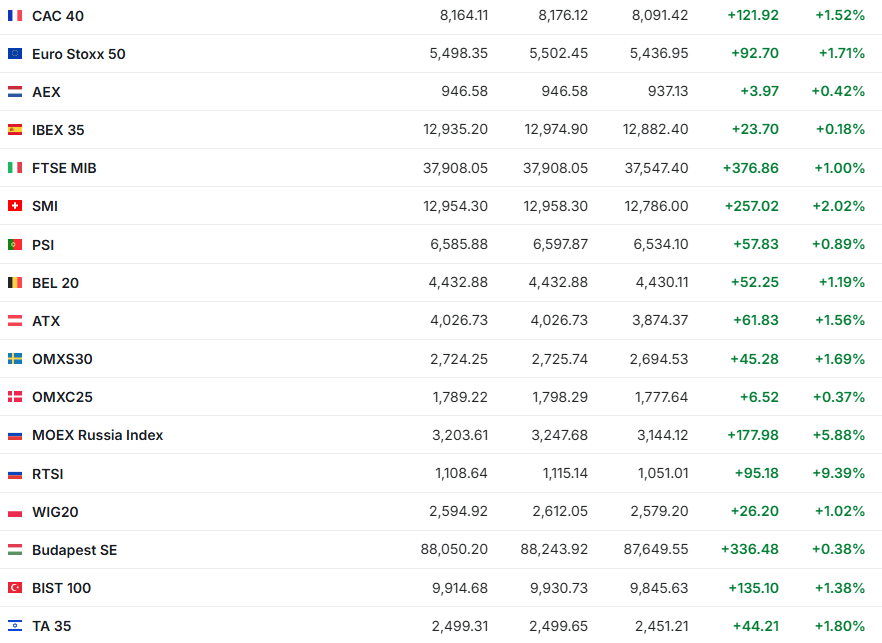The width and height of the screenshot is (882, 643).
Task: Open the OMXC25 index link
Action: (62, 397)
